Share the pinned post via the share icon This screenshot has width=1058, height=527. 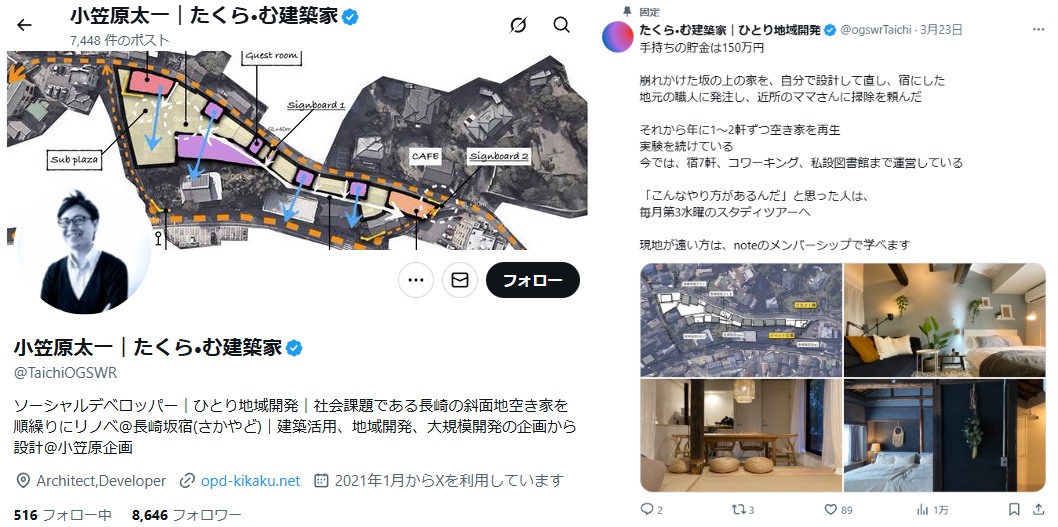(x=1038, y=509)
